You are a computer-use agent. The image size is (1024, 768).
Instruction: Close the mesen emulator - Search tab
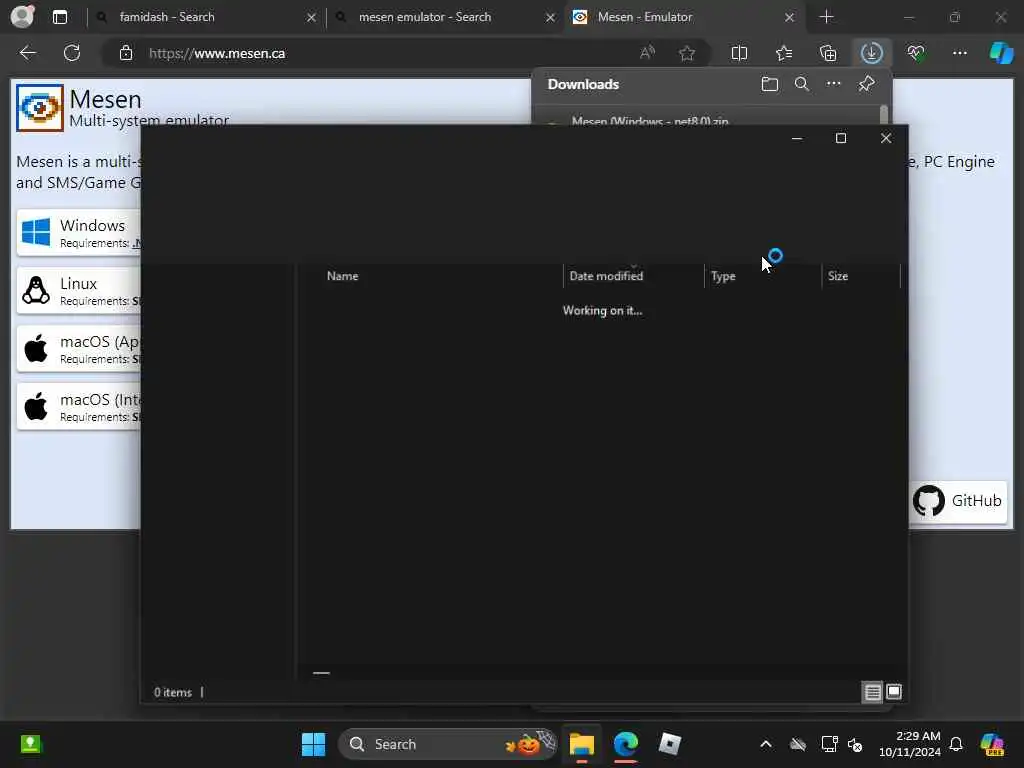coord(551,18)
